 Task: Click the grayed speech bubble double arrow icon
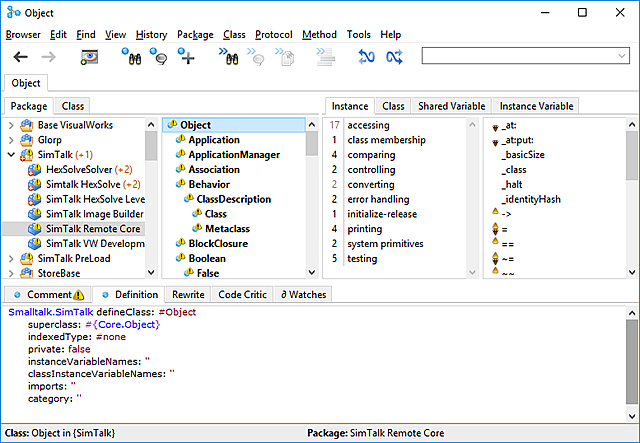256,57
